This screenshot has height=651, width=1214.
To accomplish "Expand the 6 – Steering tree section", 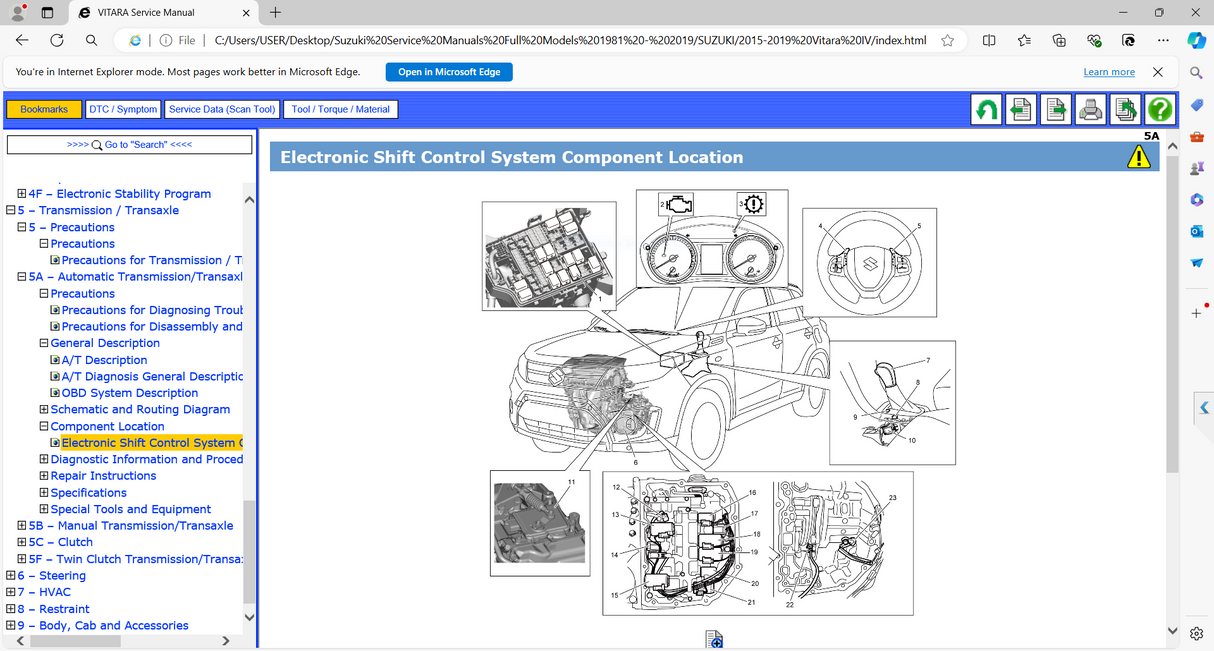I will (x=9, y=575).
